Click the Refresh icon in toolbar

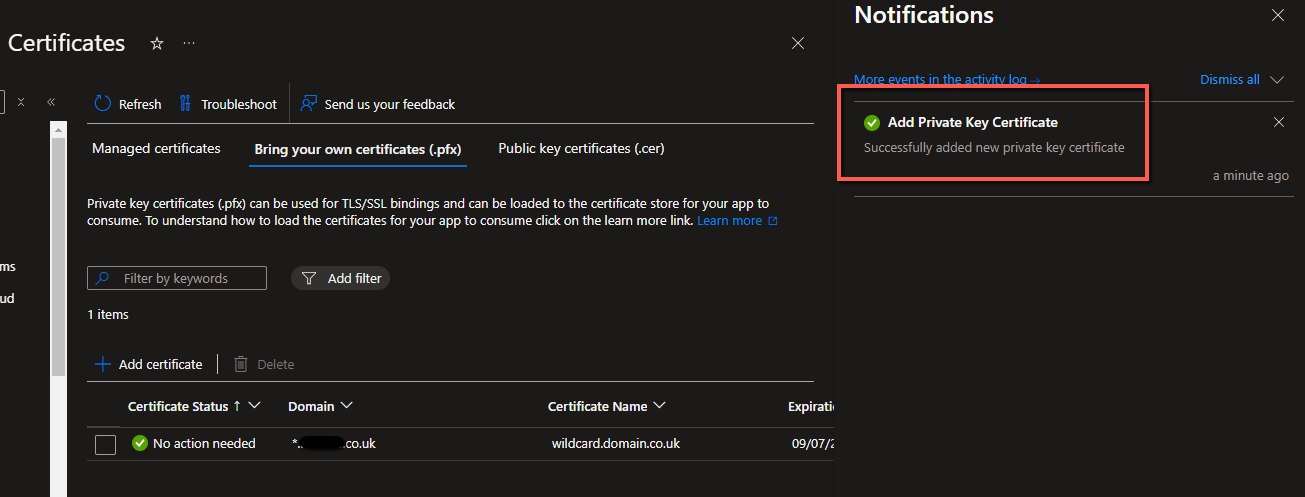[x=103, y=104]
